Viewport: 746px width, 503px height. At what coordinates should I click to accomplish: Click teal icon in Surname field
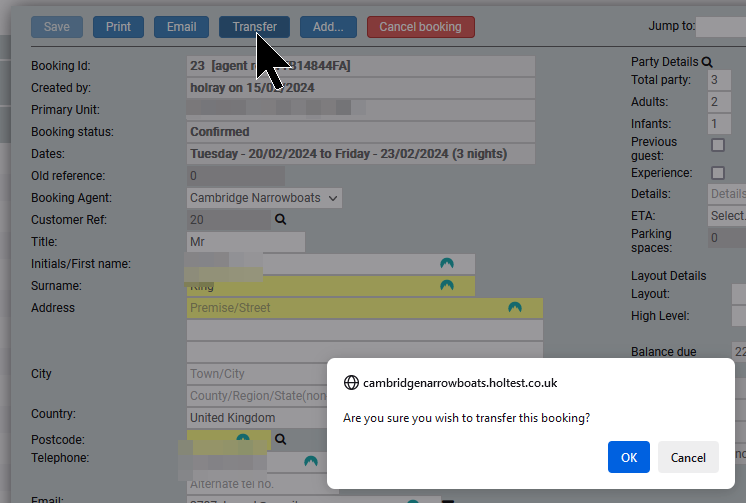447,286
